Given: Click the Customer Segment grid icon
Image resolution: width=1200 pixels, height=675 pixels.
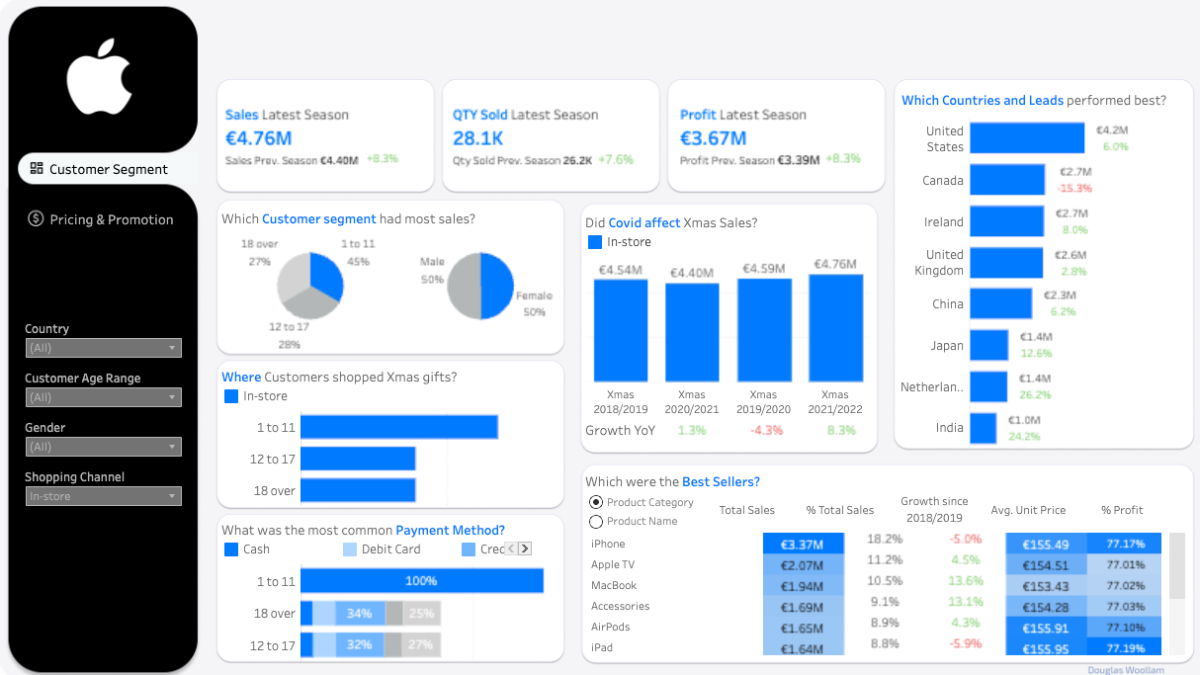Looking at the screenshot, I should [x=37, y=169].
